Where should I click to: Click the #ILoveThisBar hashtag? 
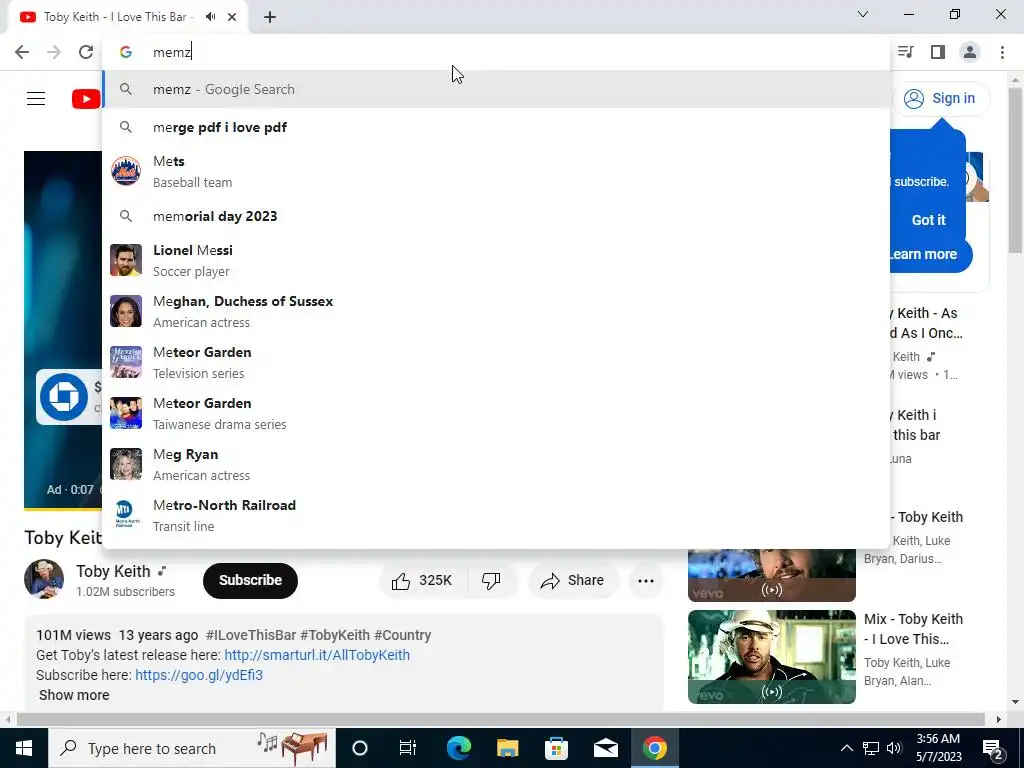[251, 635]
